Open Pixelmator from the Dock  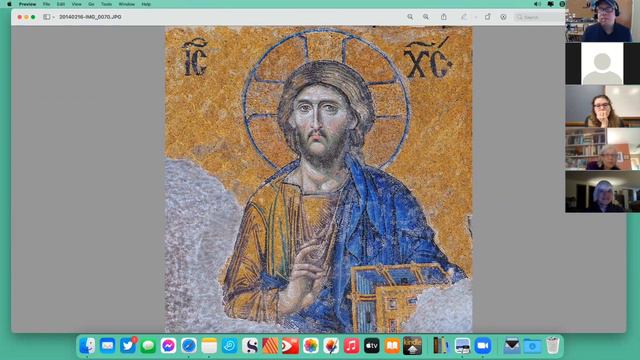coord(331,346)
